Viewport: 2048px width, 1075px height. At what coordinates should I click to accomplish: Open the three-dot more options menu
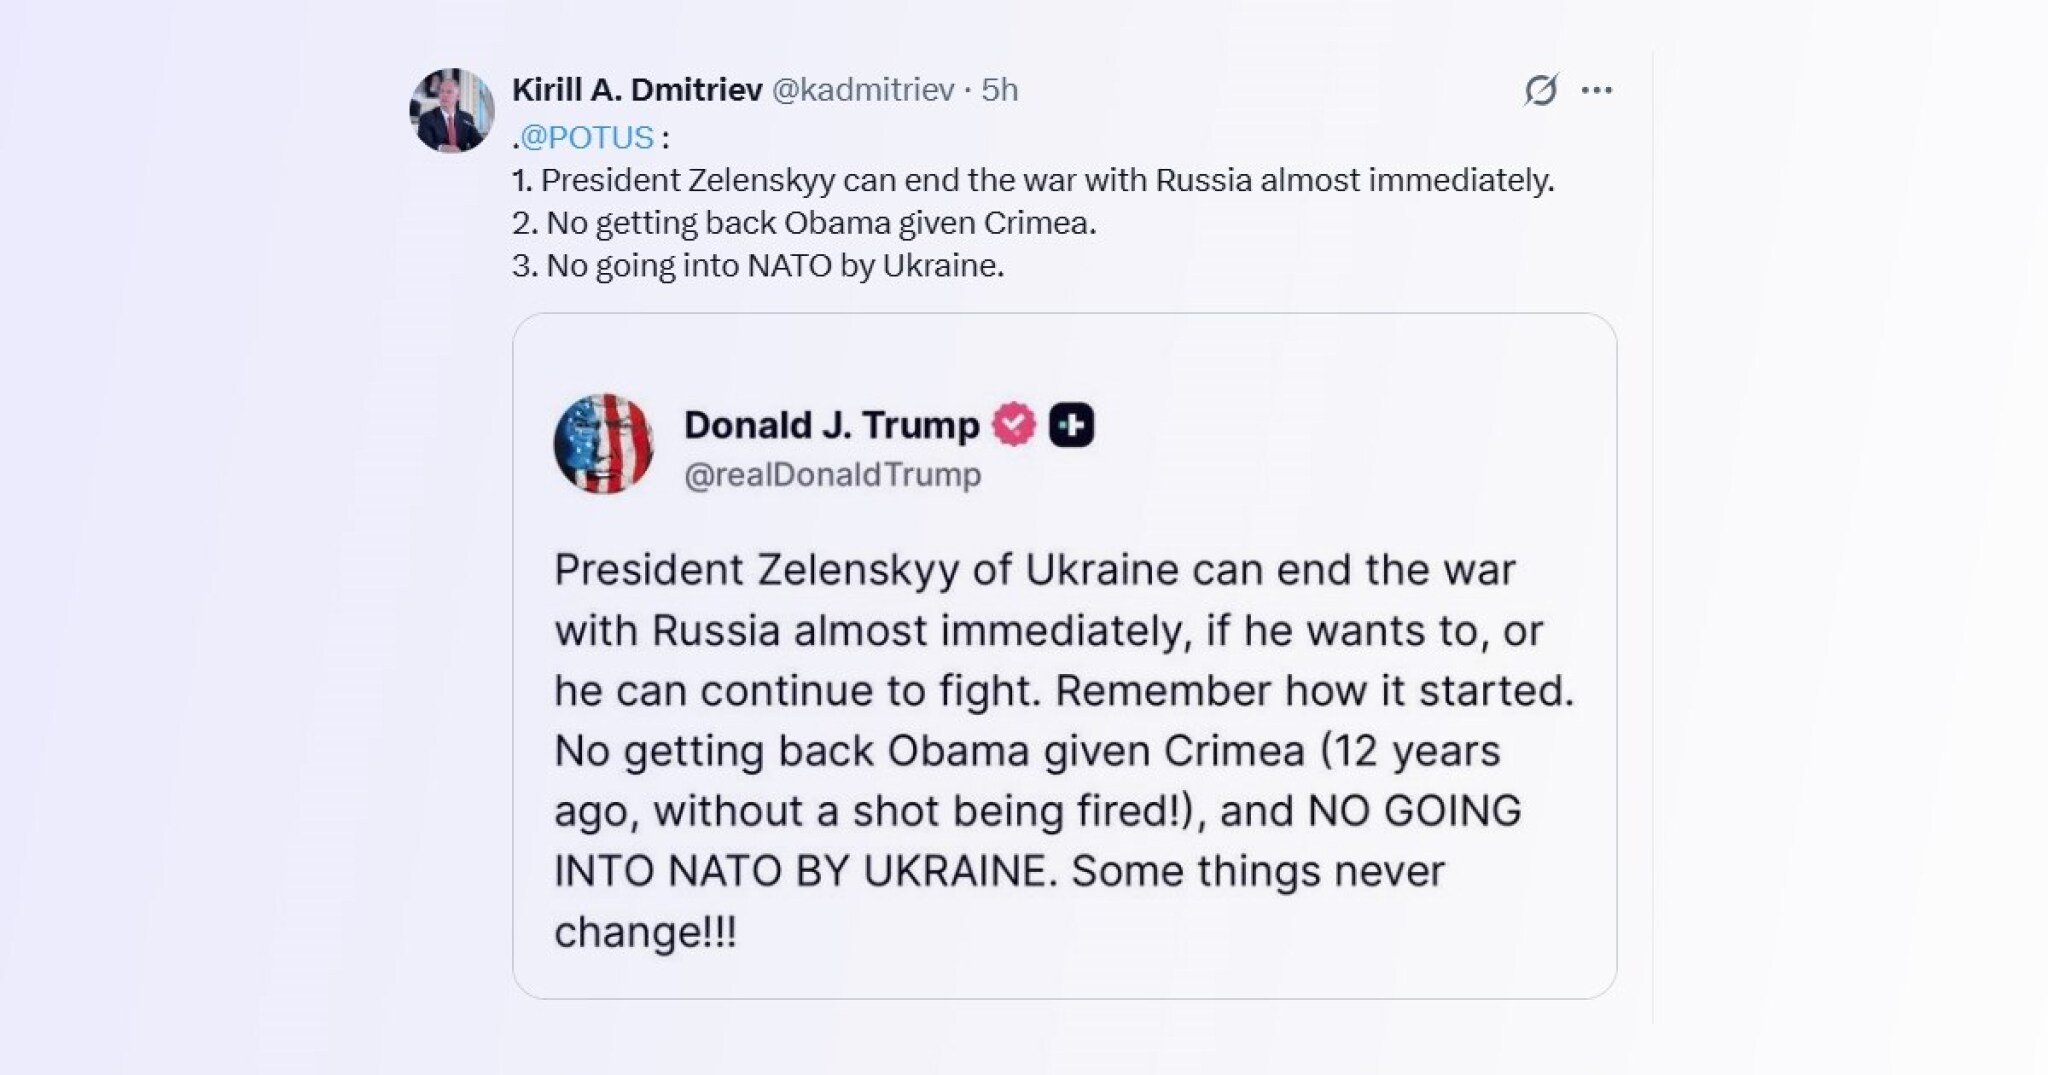click(1596, 90)
